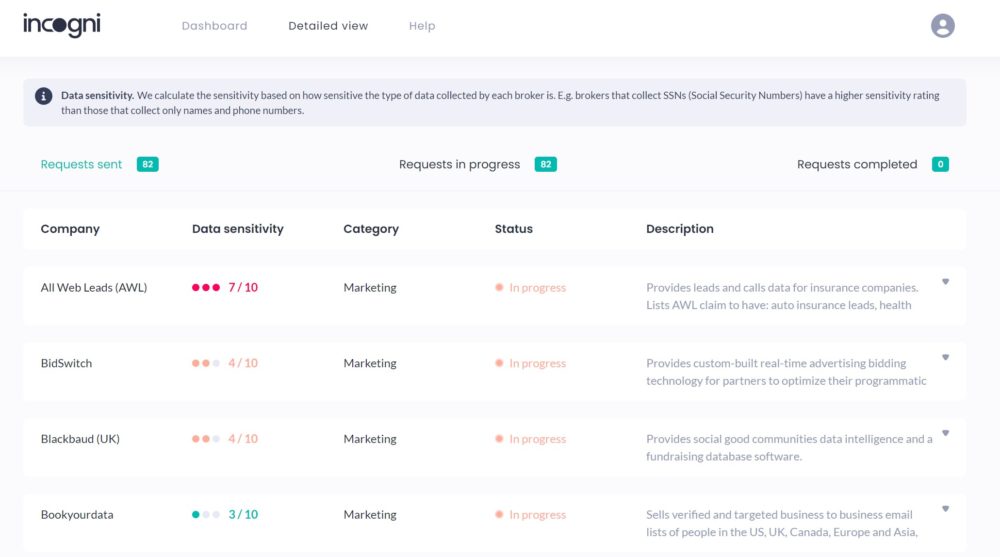Click Marketing category in Bookyourdata row

370,514
